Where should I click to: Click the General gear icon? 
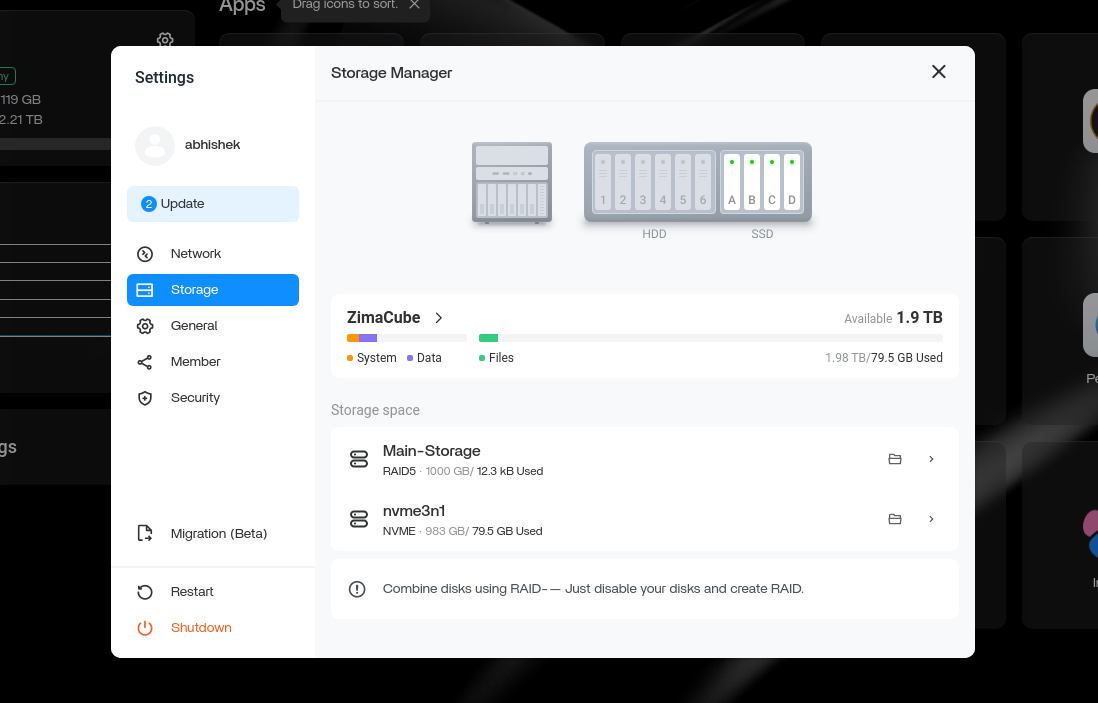[x=145, y=325]
